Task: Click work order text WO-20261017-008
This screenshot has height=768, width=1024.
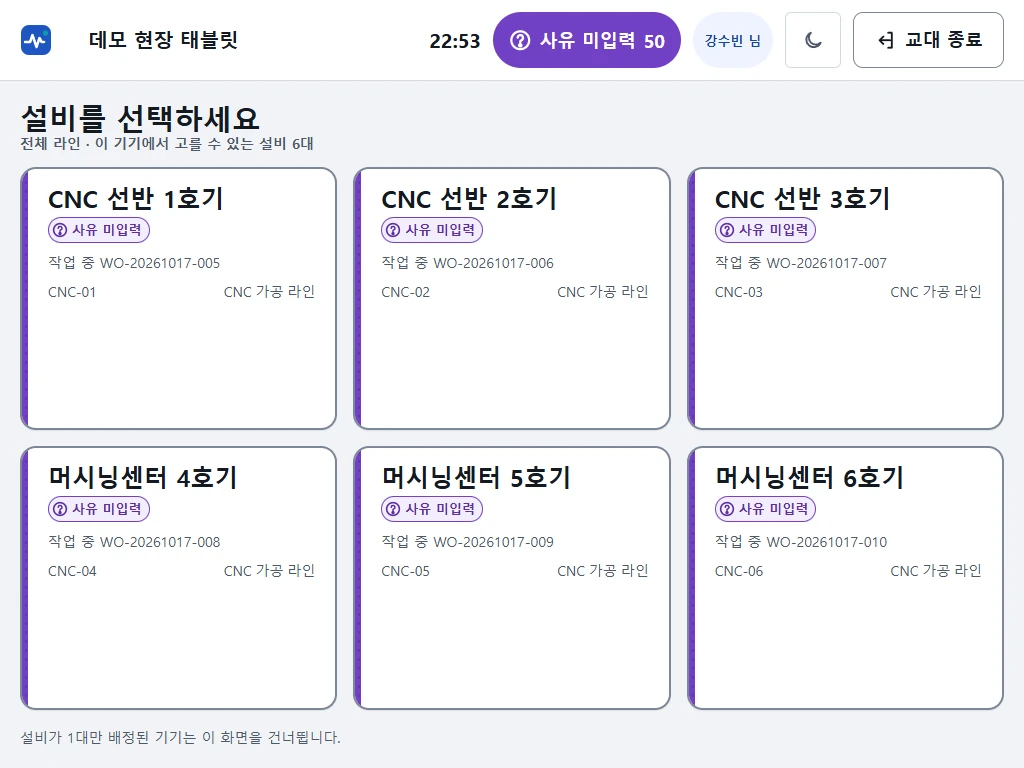Action: click(x=160, y=542)
